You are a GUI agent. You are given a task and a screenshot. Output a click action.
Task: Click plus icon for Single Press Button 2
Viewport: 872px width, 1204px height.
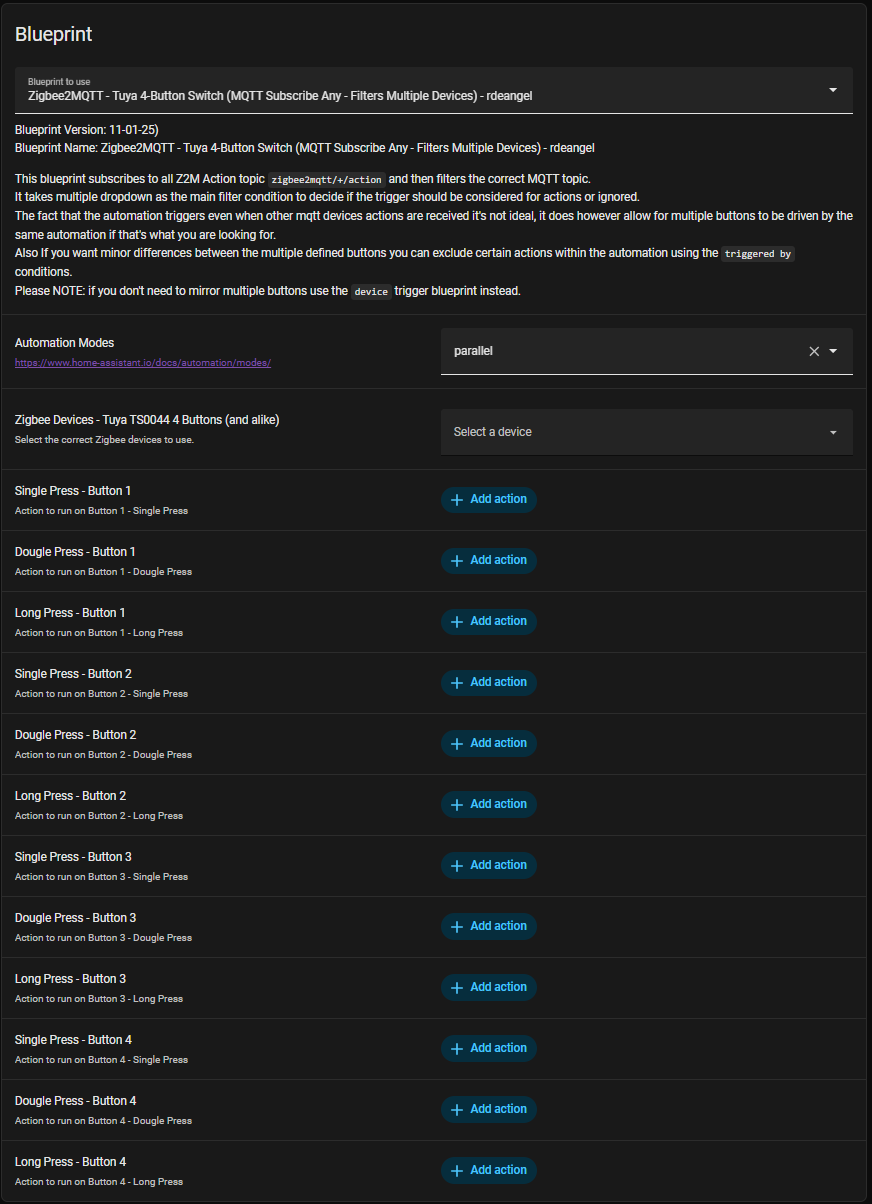coord(457,683)
